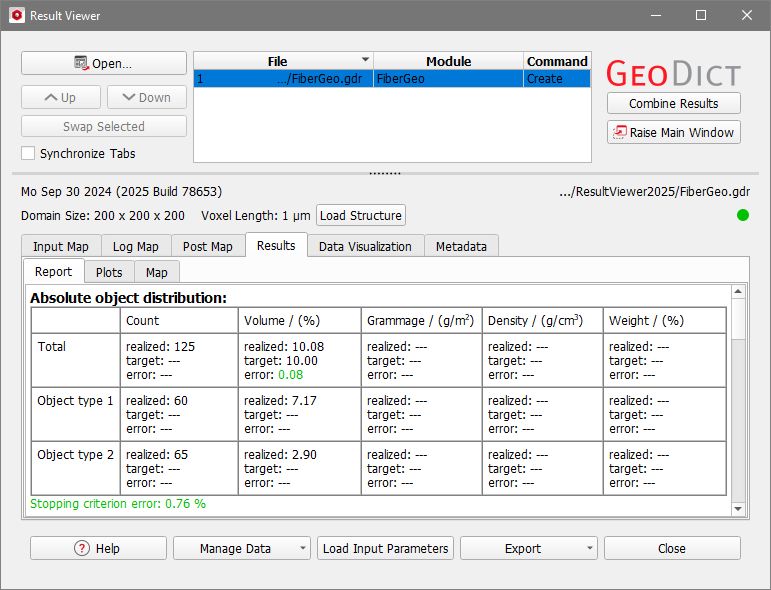Click the GeoDict app icon in title bar
Viewport: 771px width, 590px height.
coord(17,15)
